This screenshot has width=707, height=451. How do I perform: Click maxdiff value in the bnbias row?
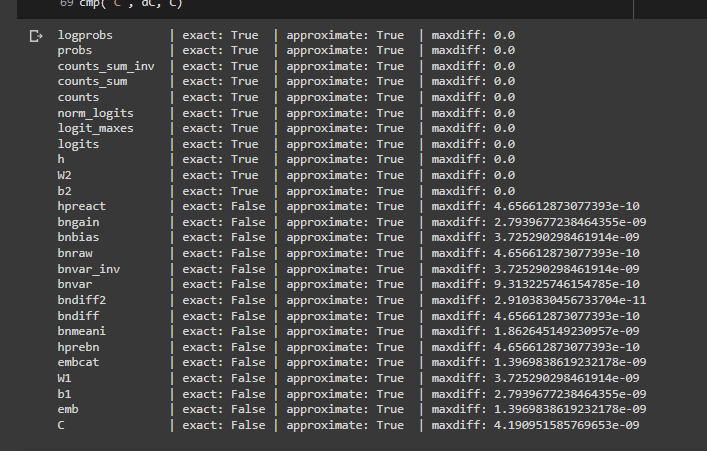[566, 237]
